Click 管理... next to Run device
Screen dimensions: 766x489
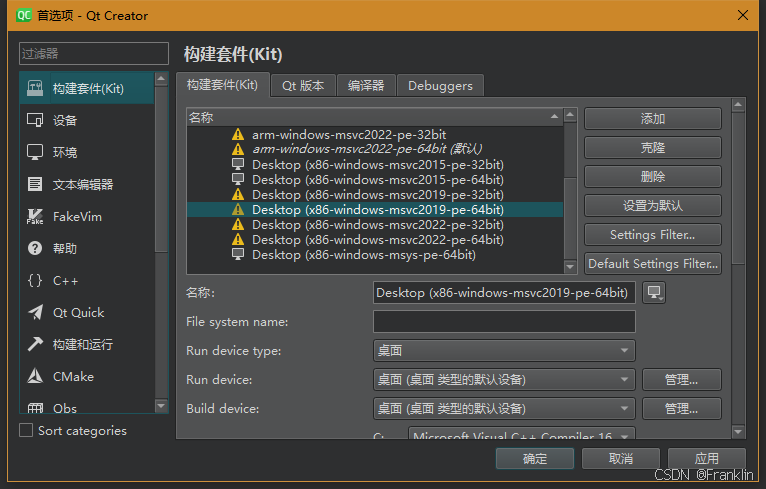pos(681,380)
